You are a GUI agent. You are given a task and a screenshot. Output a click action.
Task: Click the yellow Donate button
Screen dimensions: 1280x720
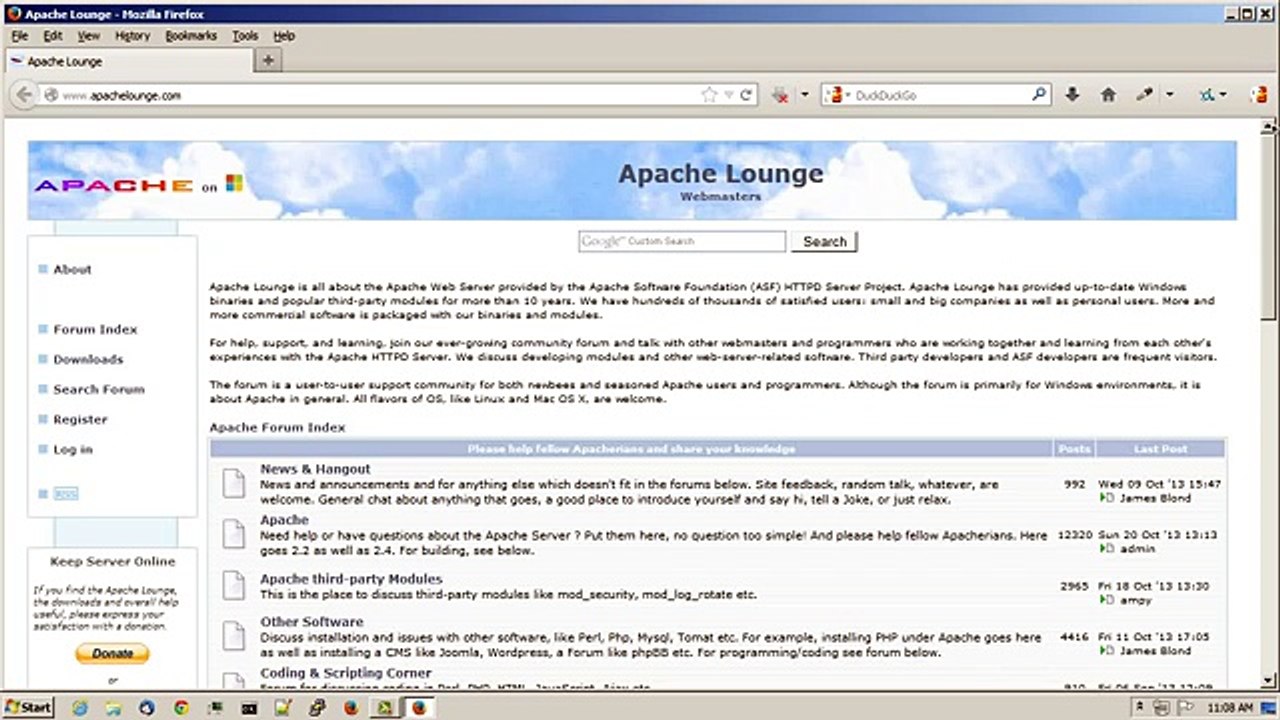coord(112,654)
